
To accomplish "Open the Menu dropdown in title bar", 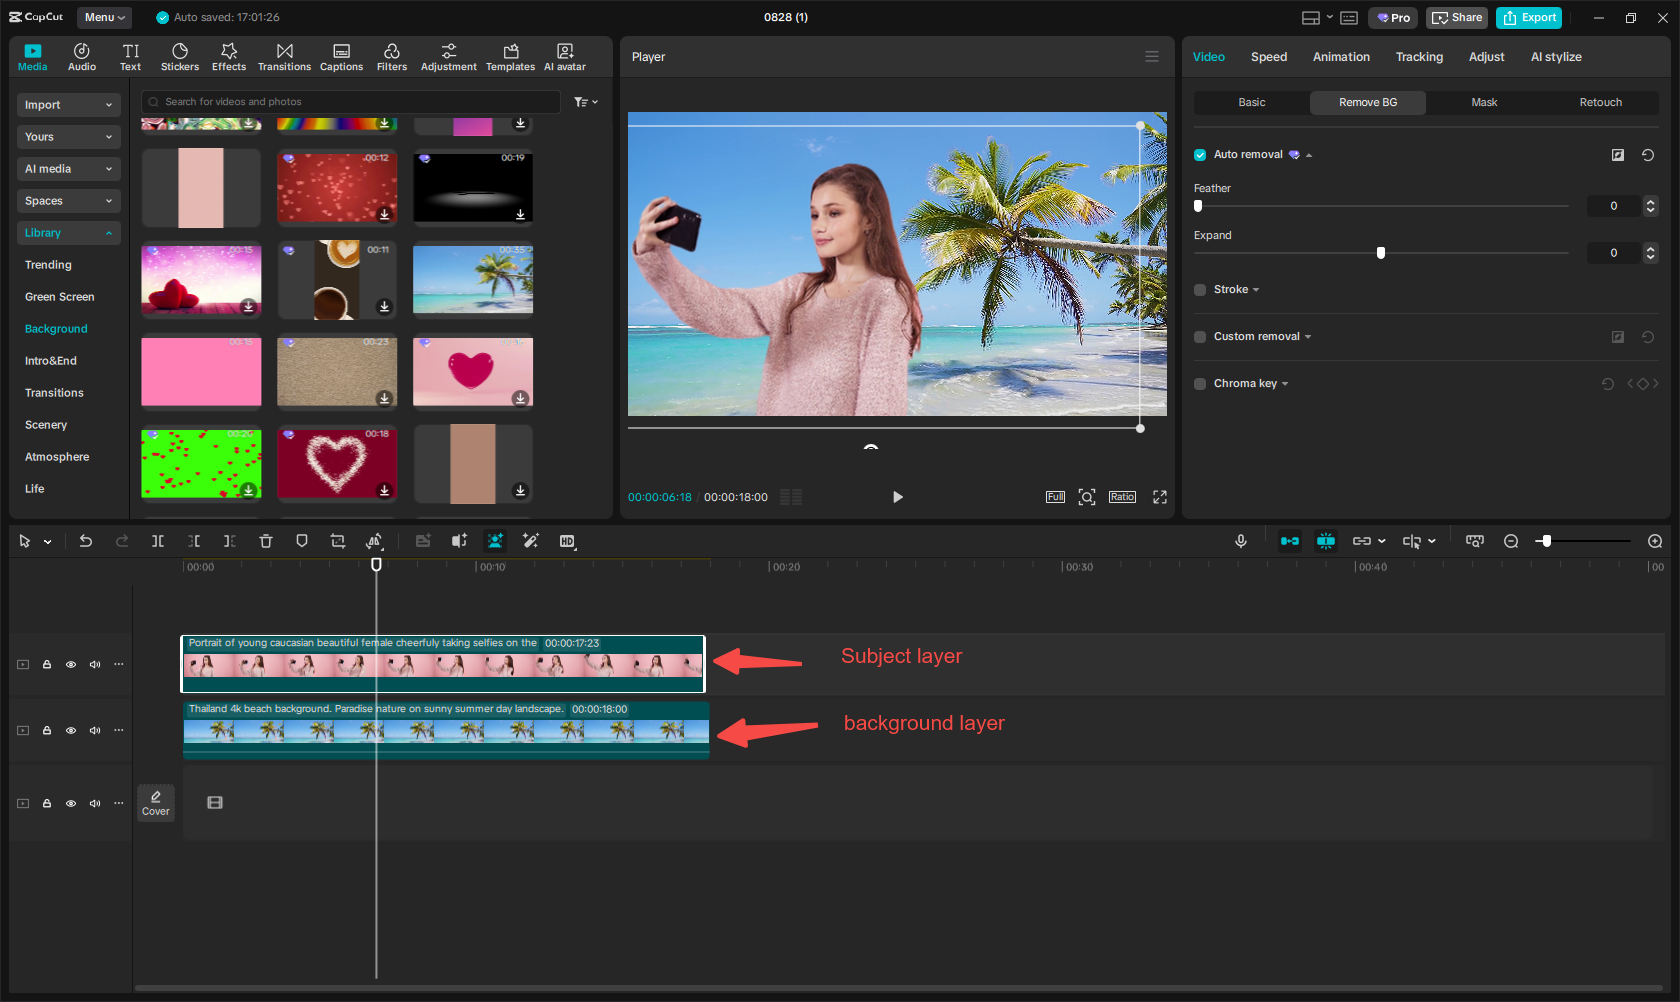I will (104, 17).
